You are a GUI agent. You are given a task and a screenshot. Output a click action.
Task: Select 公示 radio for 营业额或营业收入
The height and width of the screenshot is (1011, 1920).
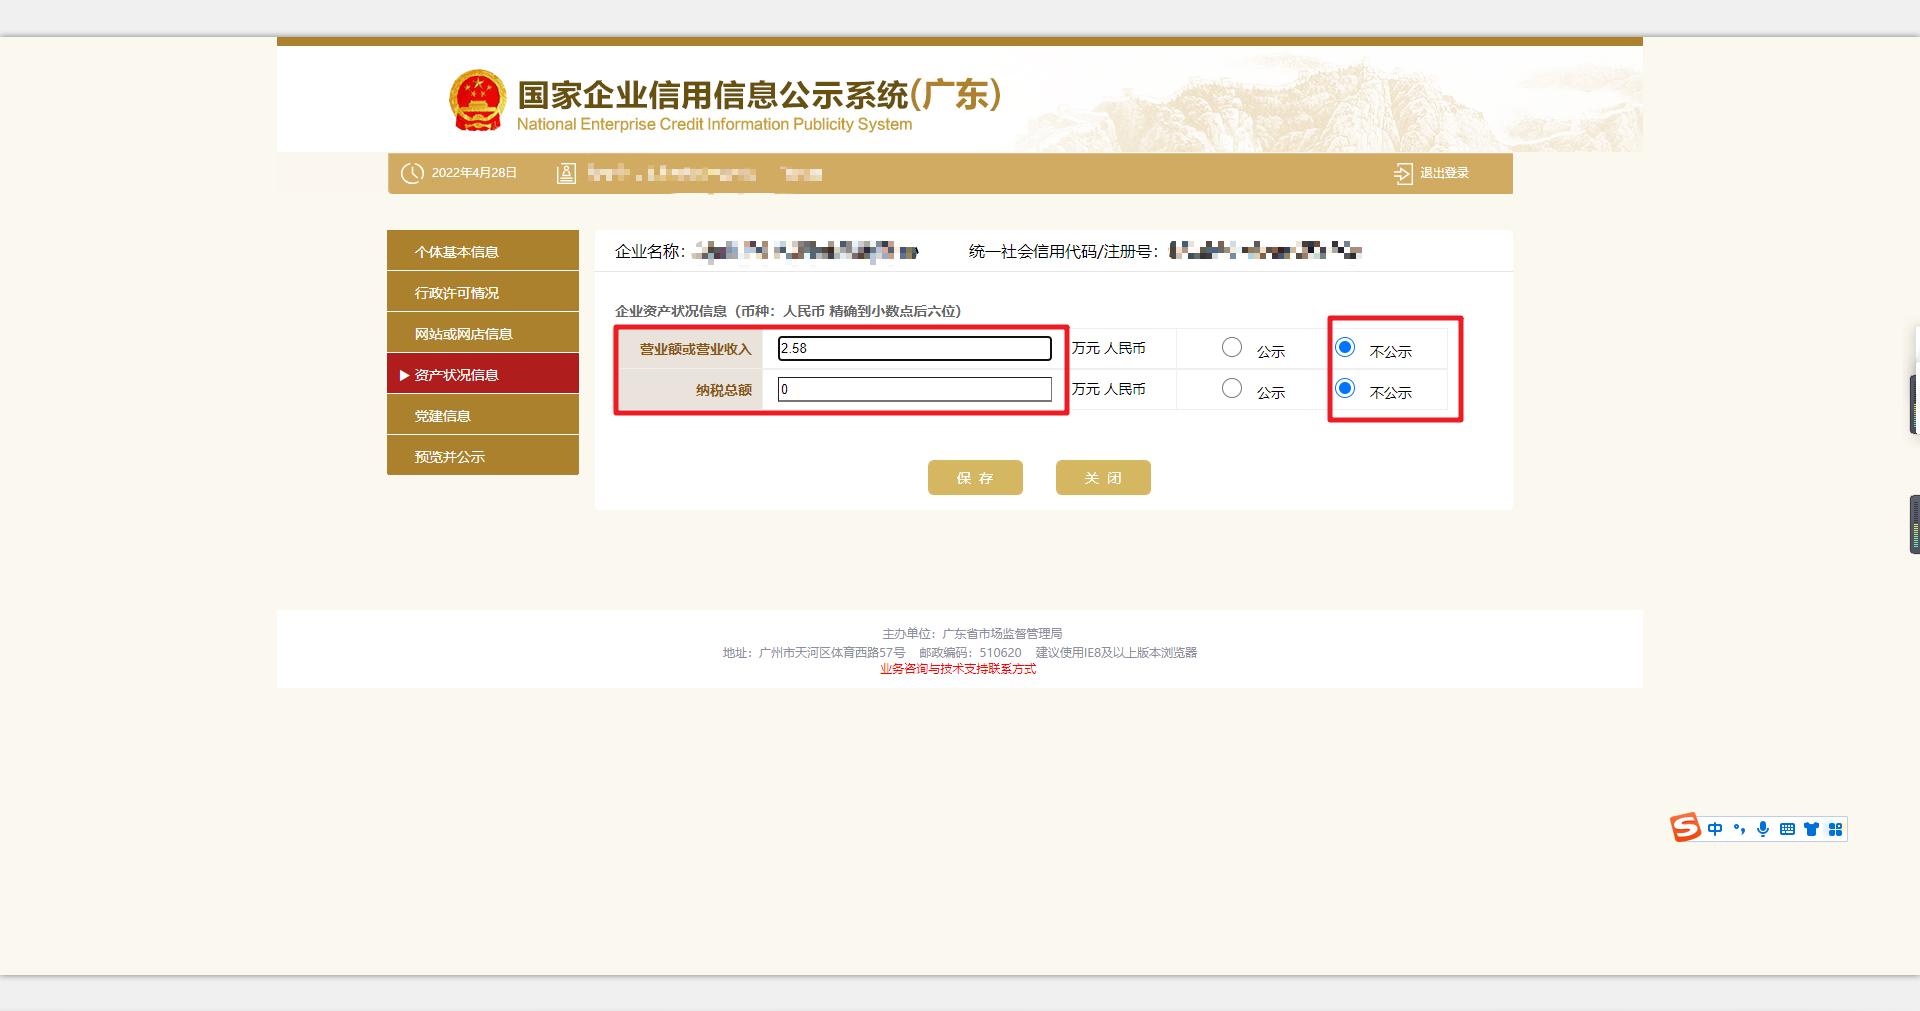(x=1231, y=347)
